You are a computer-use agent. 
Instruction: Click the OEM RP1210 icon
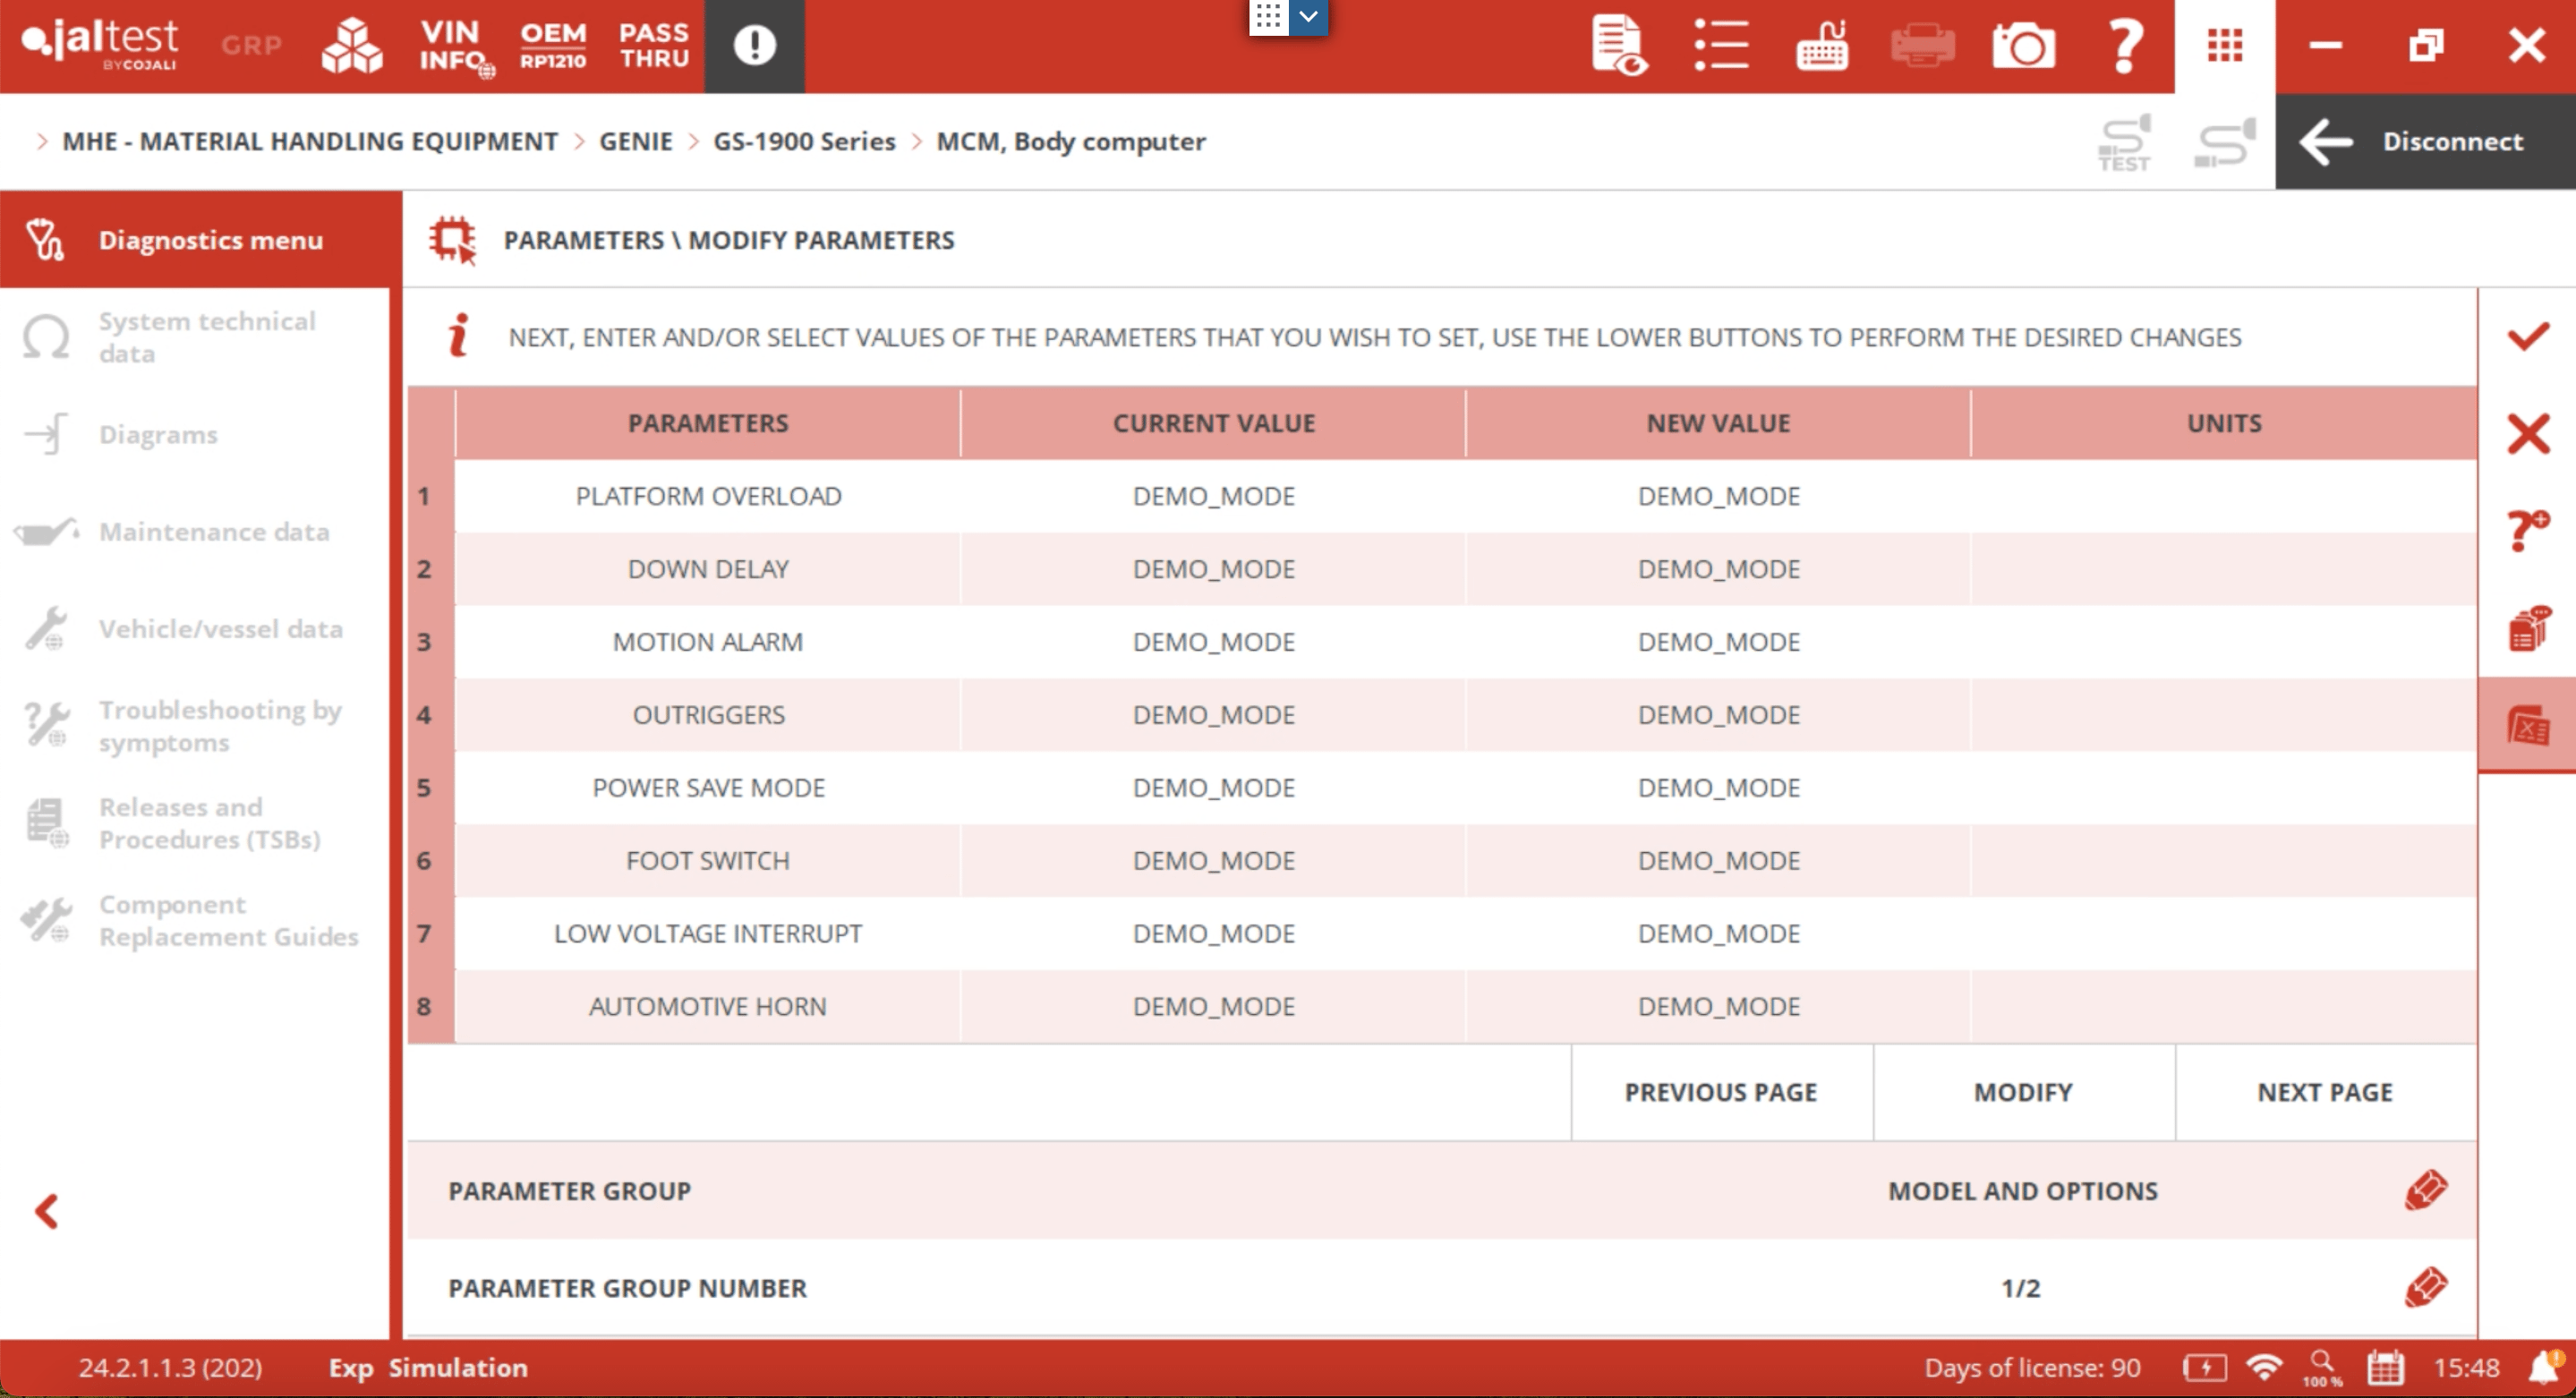point(553,46)
